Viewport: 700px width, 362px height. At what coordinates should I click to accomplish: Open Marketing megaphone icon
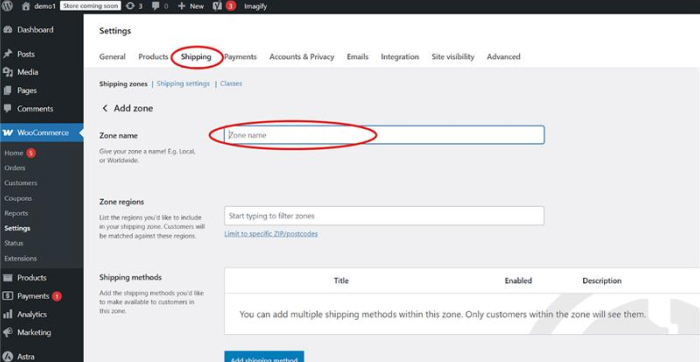pos(7,333)
